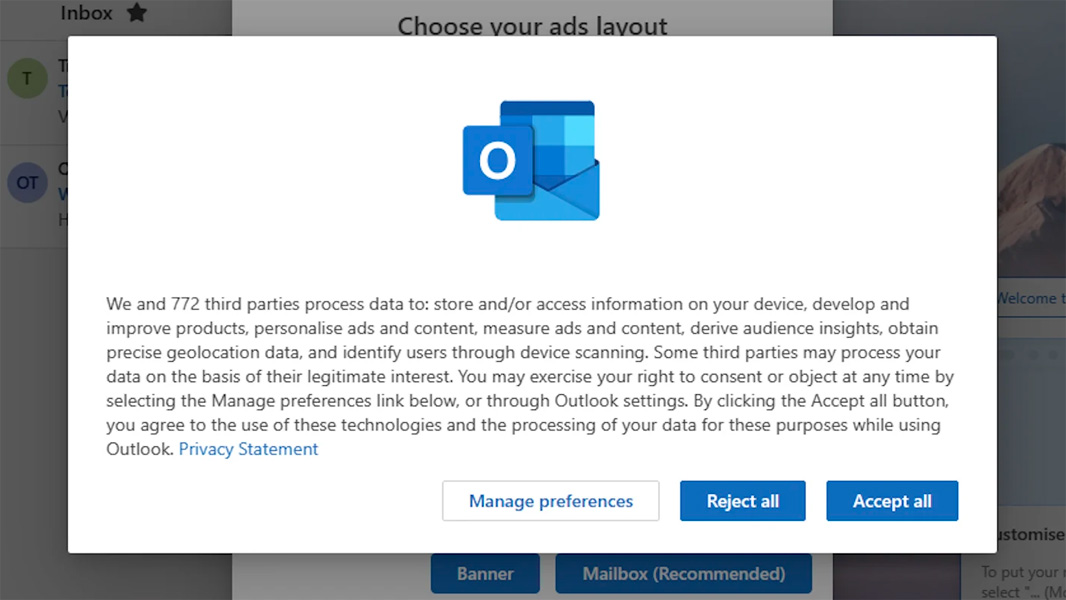Click the Customise heading in the right panel

pos(1030,535)
